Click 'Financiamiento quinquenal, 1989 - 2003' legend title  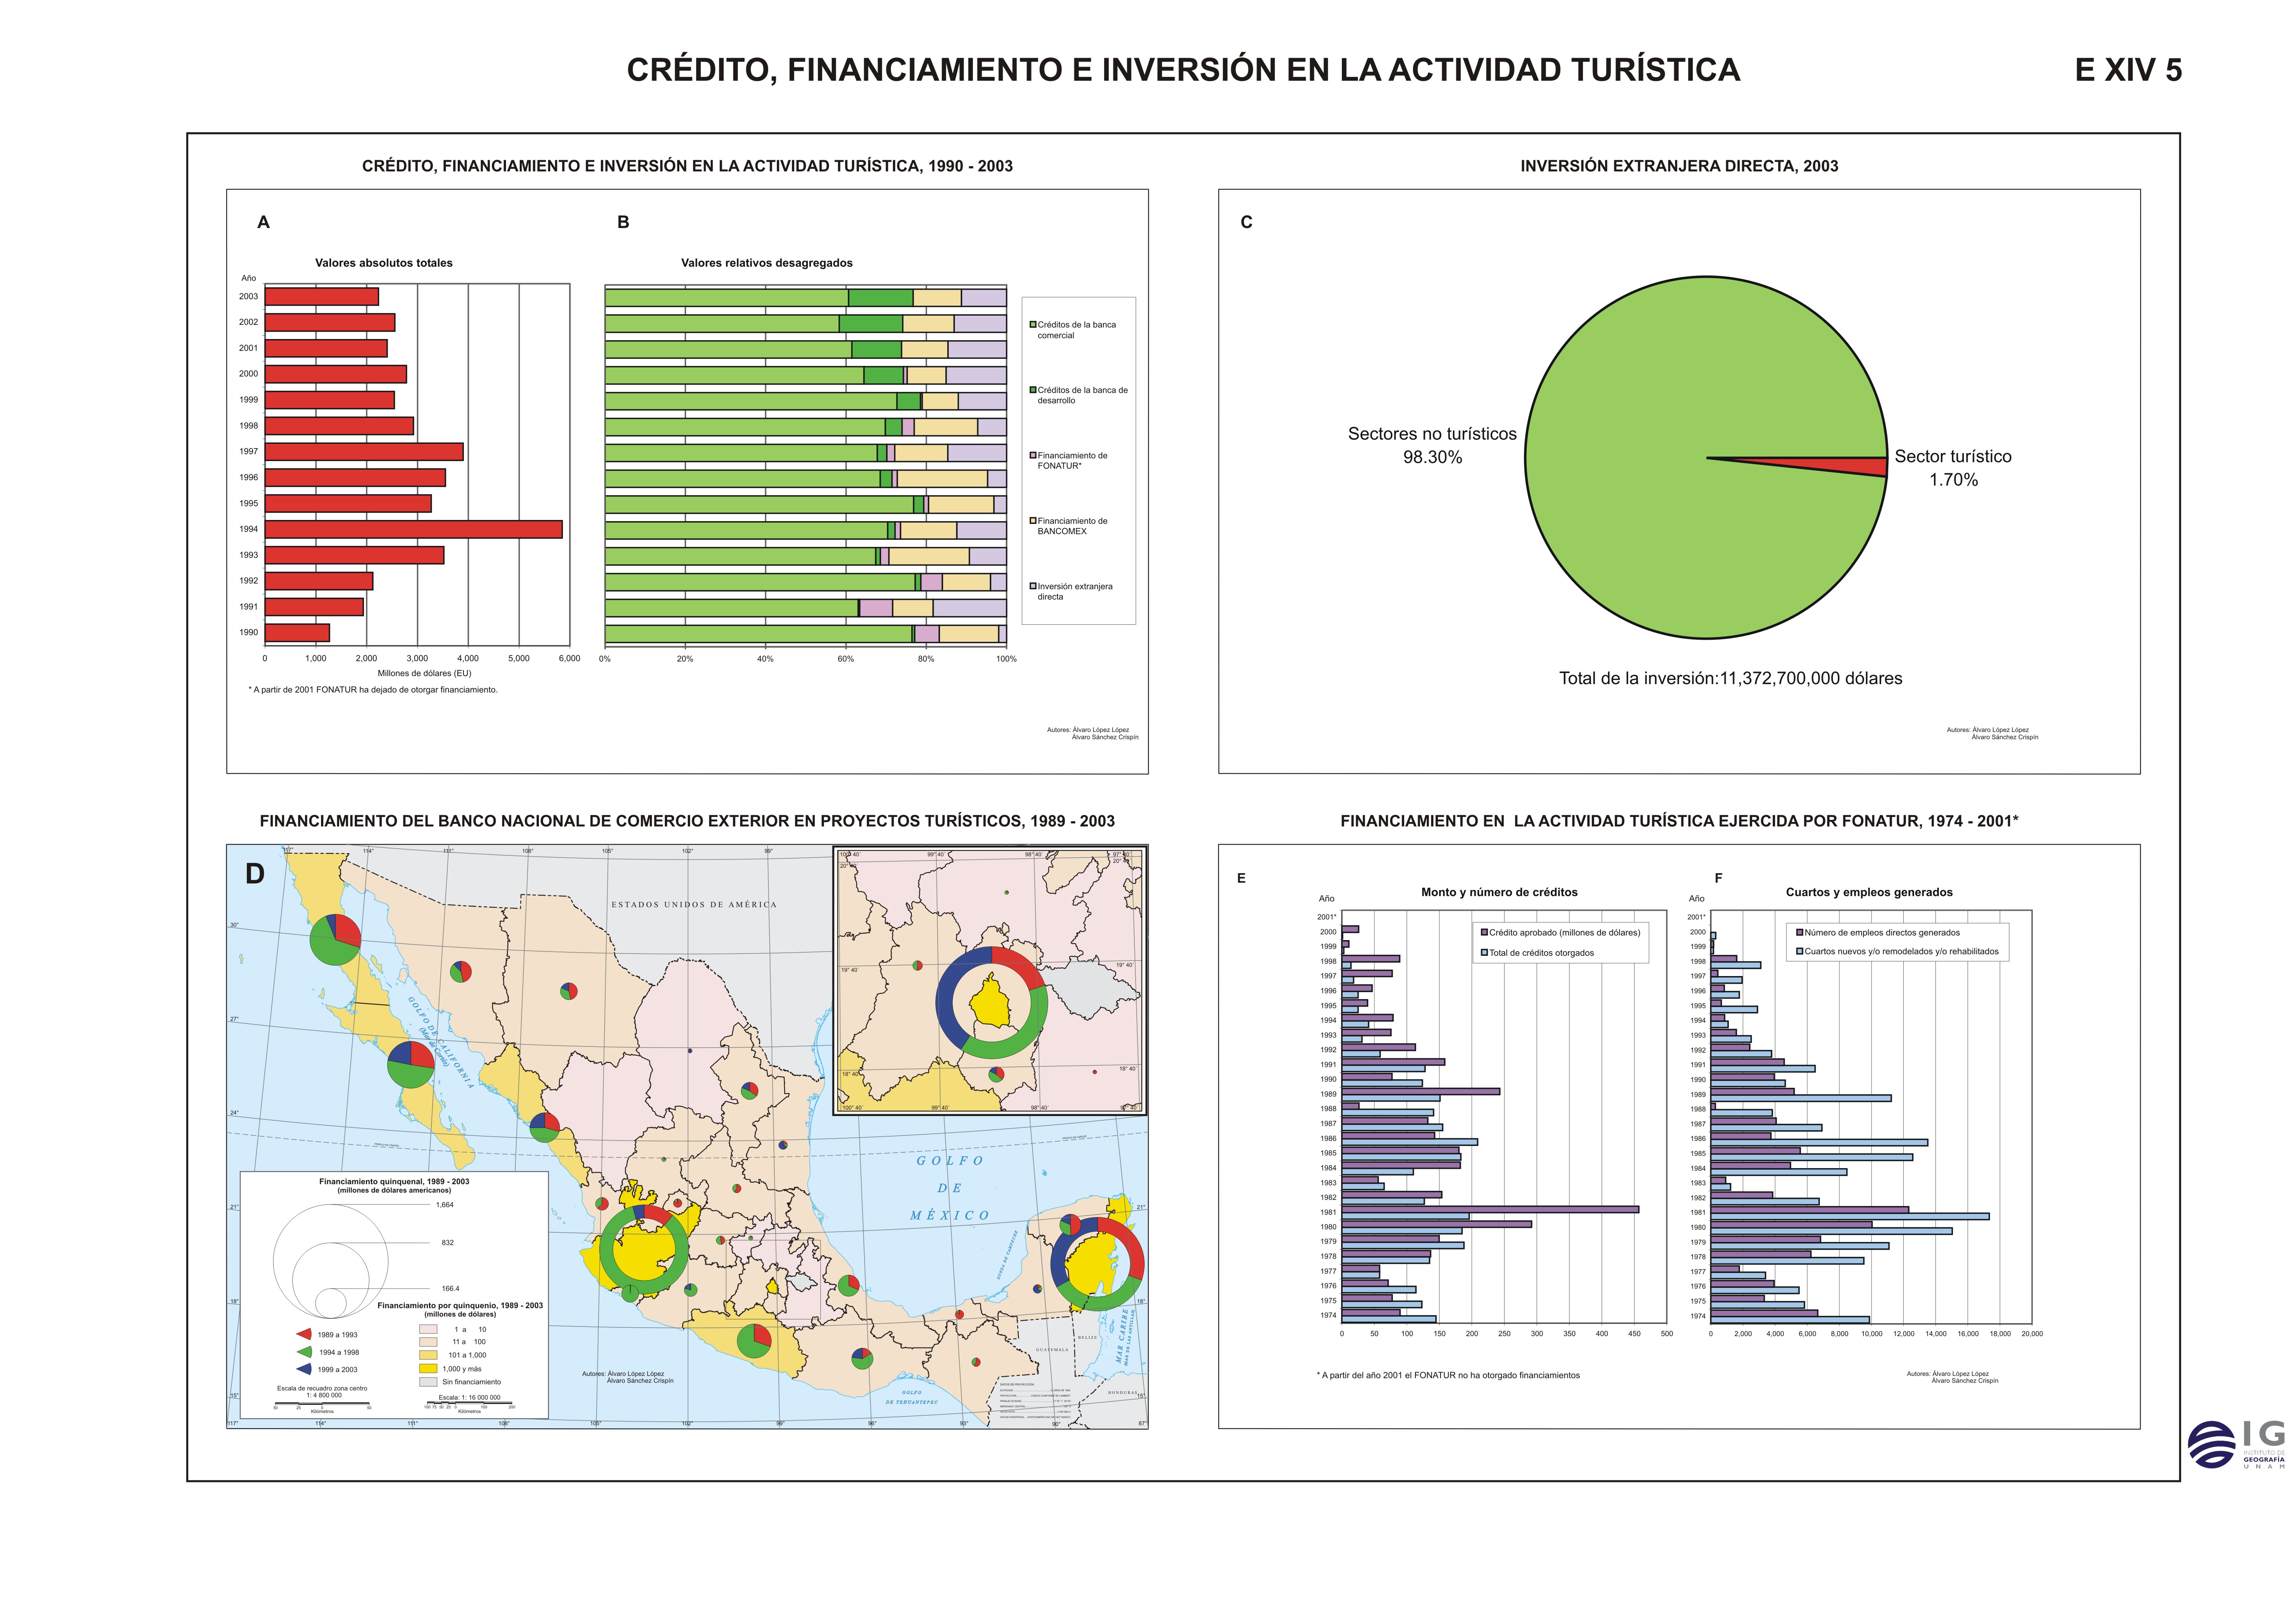pos(394,1181)
